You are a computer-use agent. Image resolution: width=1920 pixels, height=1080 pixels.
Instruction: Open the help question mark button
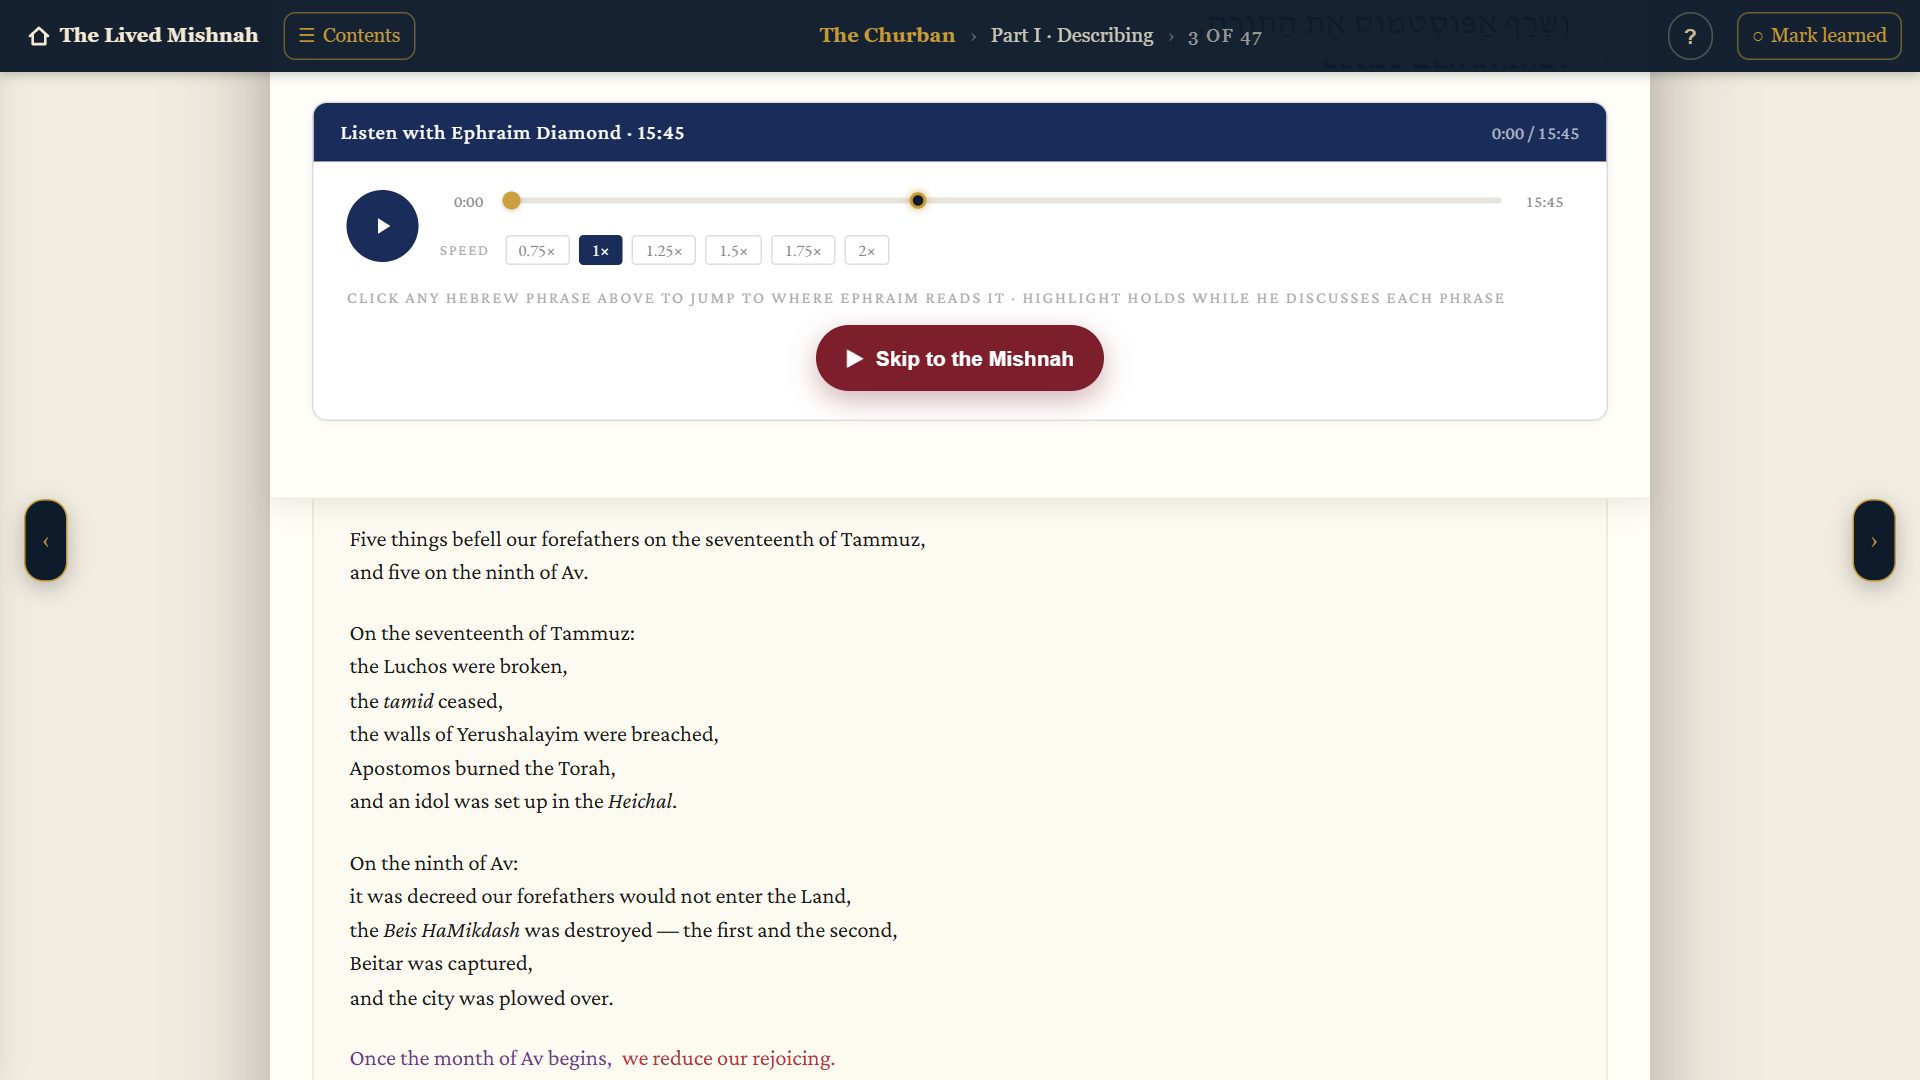point(1690,36)
